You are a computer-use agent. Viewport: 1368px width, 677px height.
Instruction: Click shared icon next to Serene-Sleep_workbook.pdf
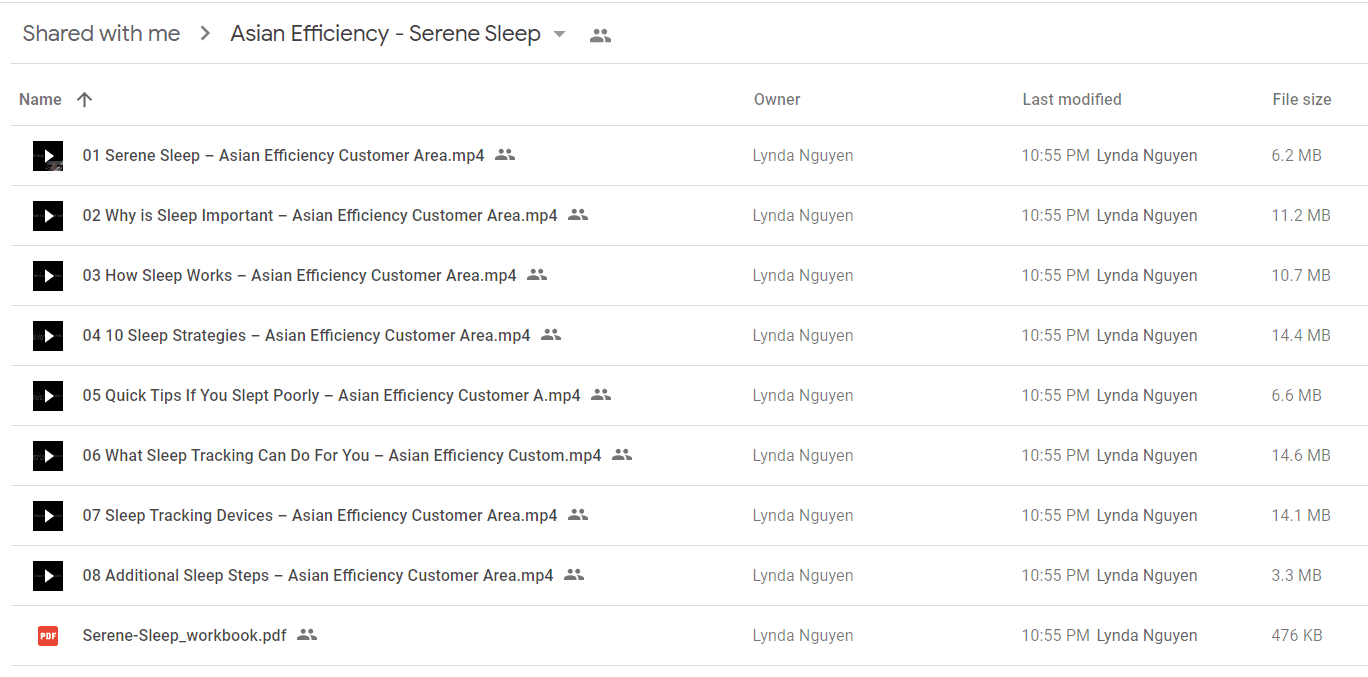coord(307,635)
